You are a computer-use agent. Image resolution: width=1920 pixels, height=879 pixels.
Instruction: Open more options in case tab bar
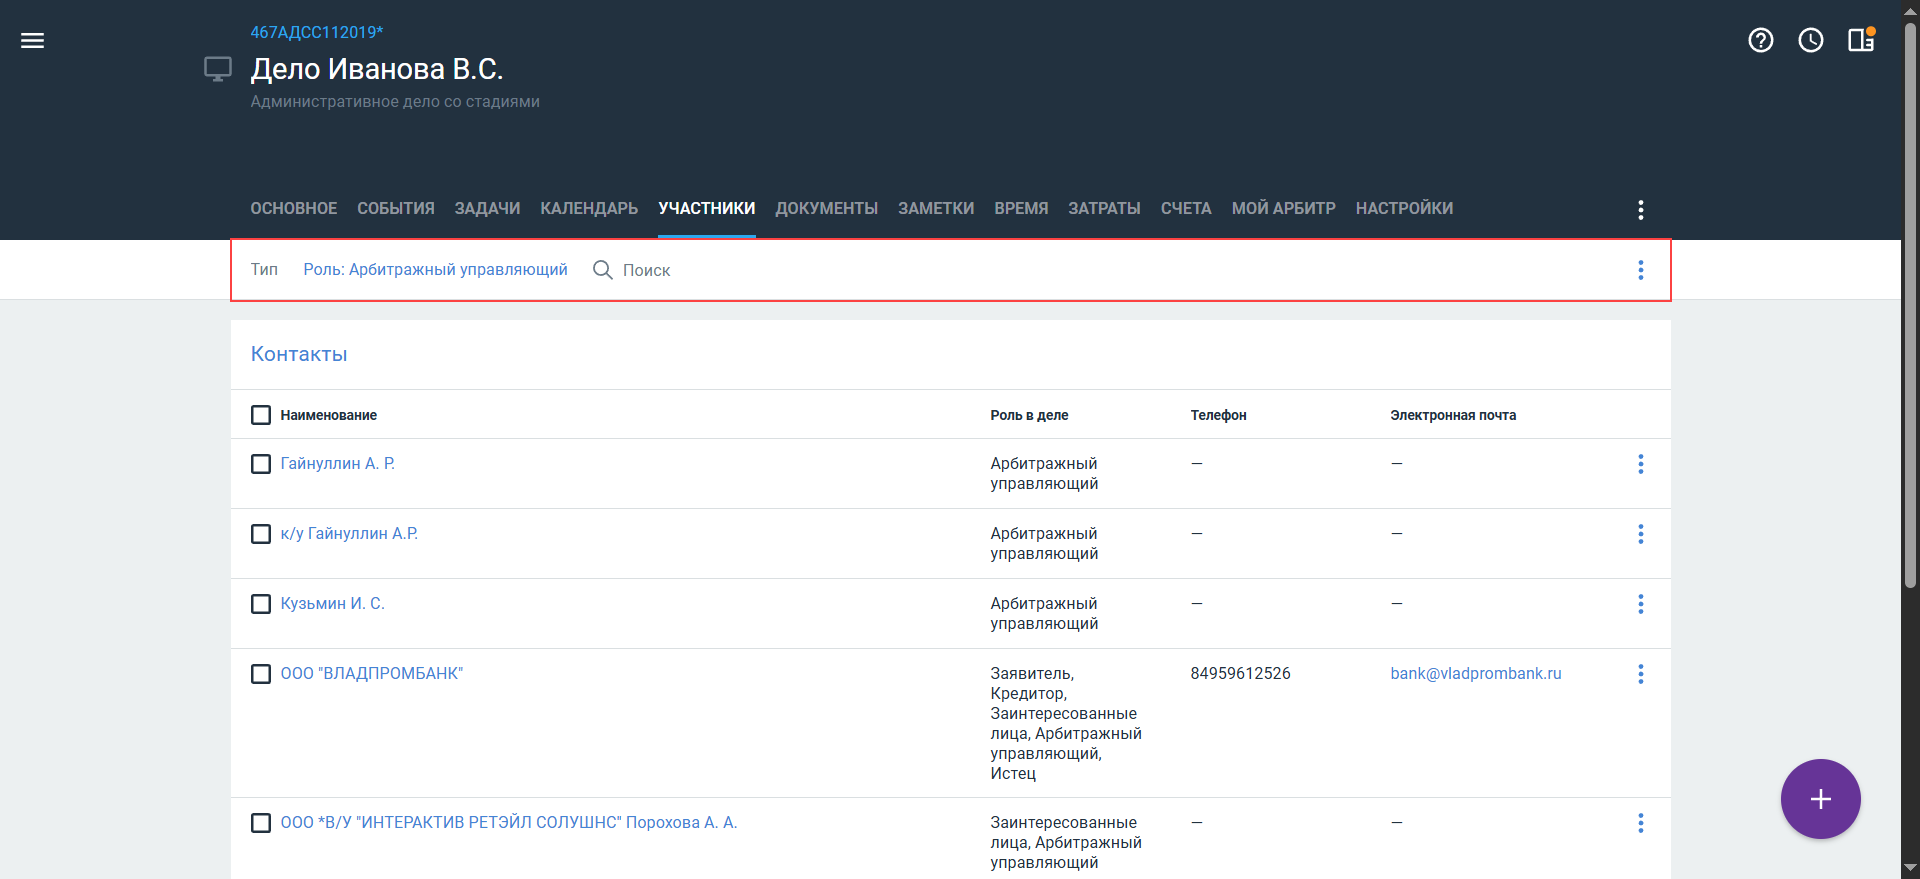[x=1640, y=209]
